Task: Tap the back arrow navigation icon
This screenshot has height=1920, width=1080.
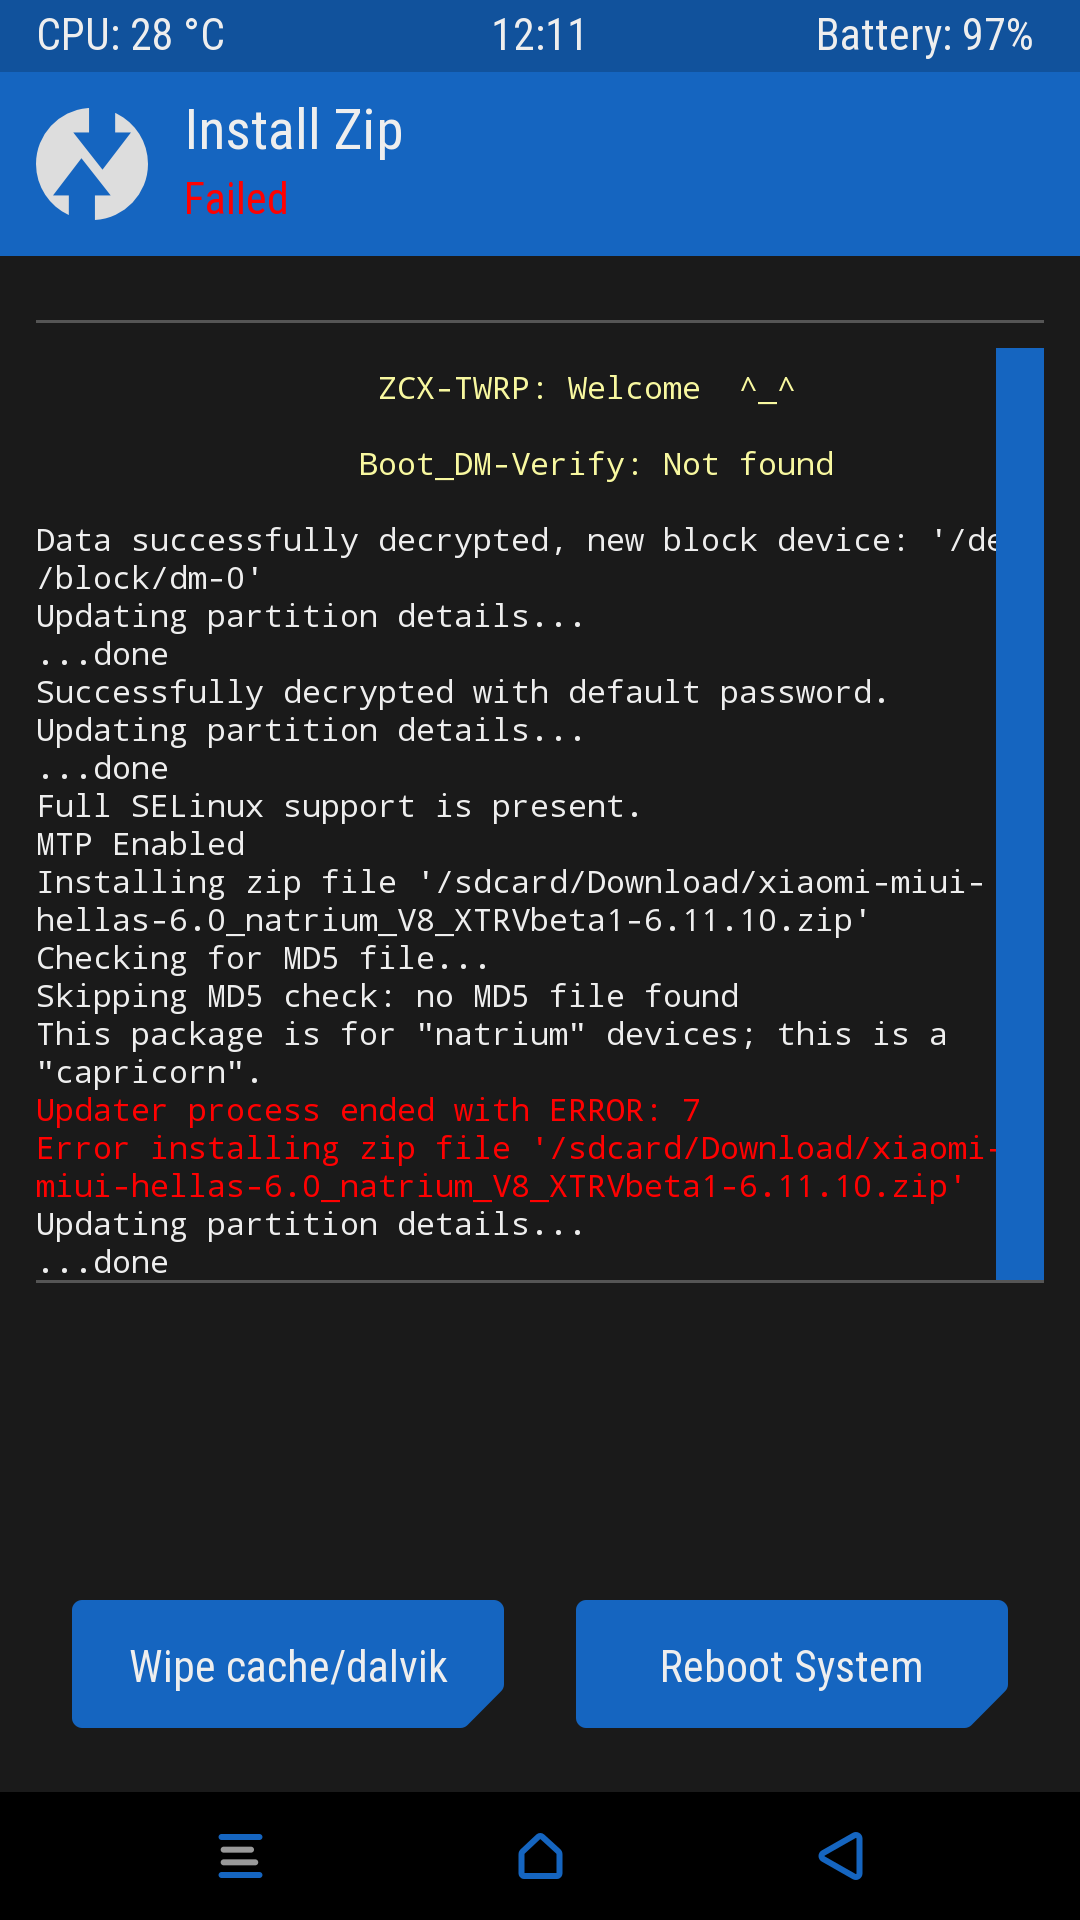Action: click(x=840, y=1856)
